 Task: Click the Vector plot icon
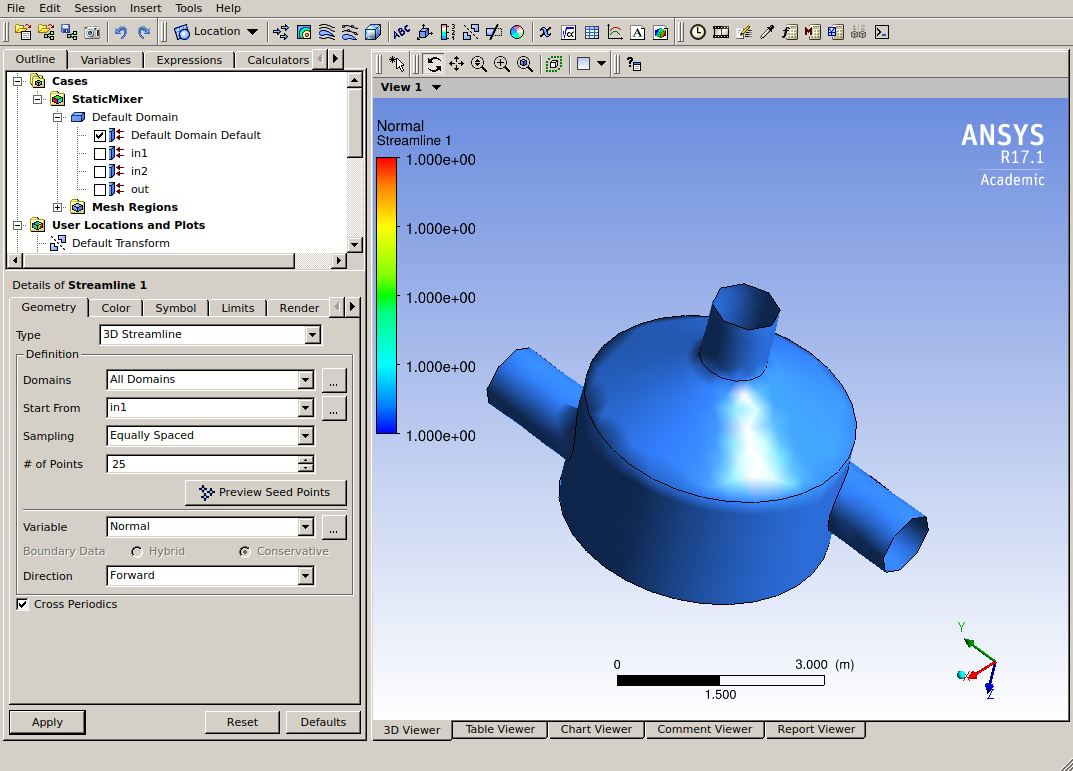[x=281, y=32]
